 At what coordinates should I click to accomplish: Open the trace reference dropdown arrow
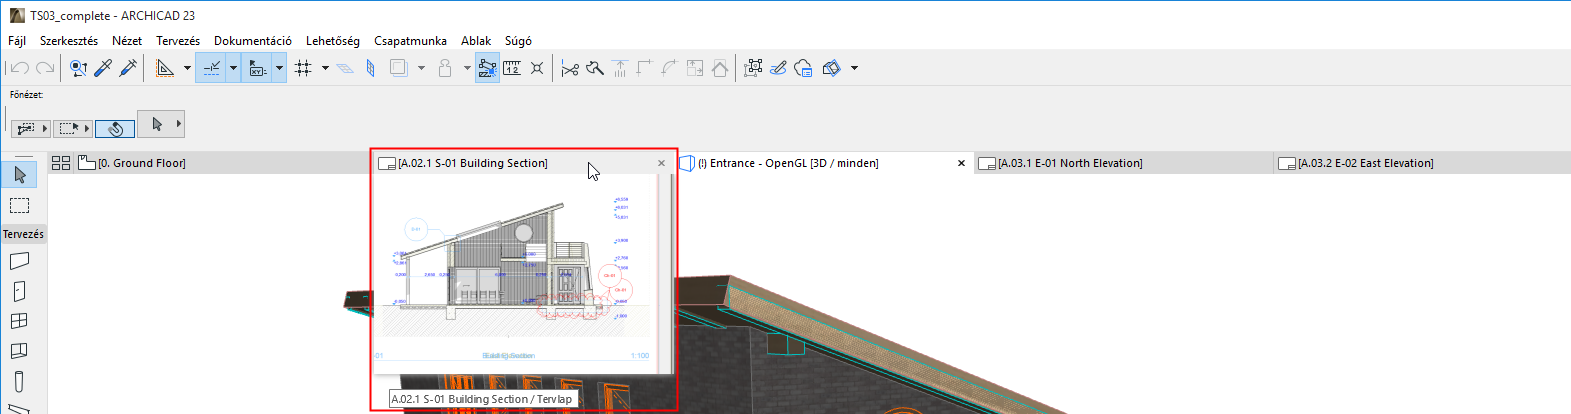point(421,68)
